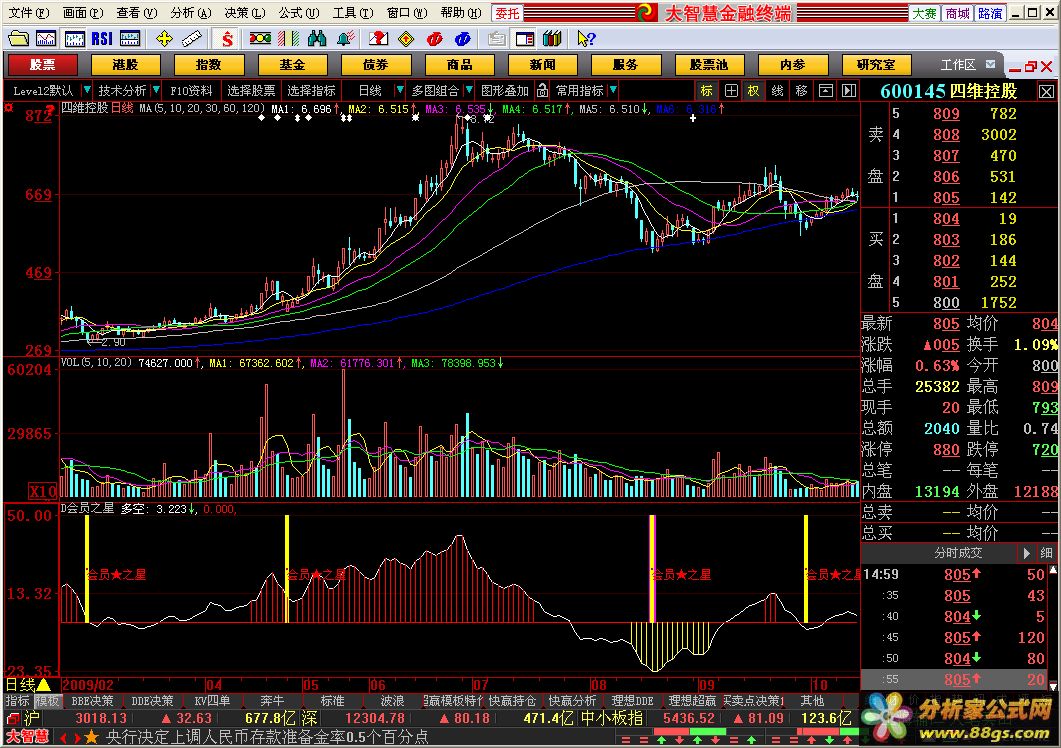Toggle the 细 detail button
The image size is (1061, 748).
pyautogui.click(x=1045, y=553)
